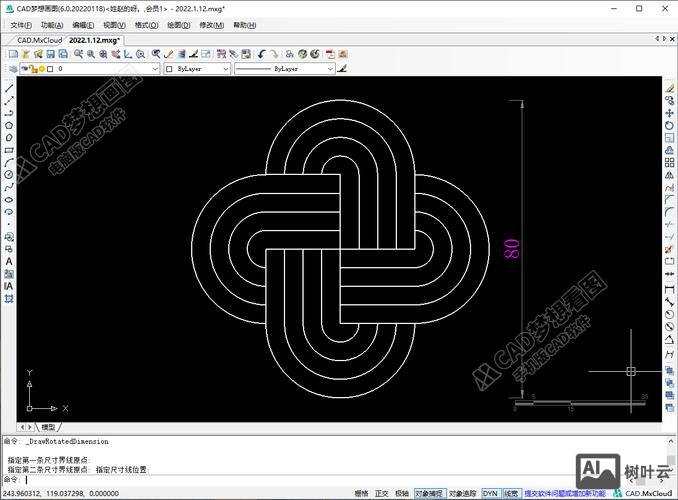Toggle 对象捕捉 object snap
The height and width of the screenshot is (500, 678).
(428, 493)
